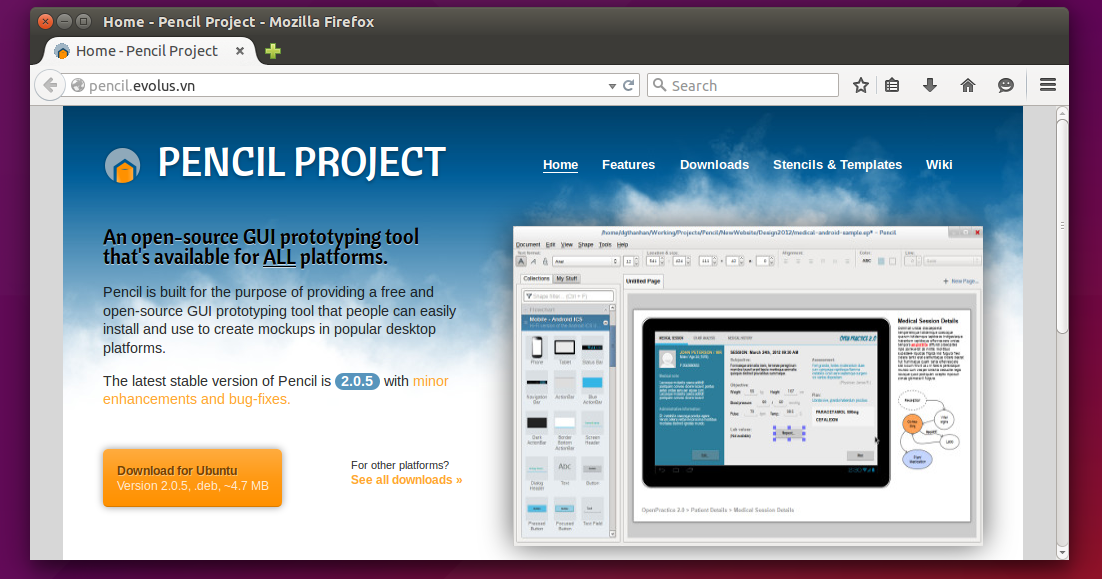Minimize the Firefox window
The width and height of the screenshot is (1102, 579).
(x=64, y=22)
